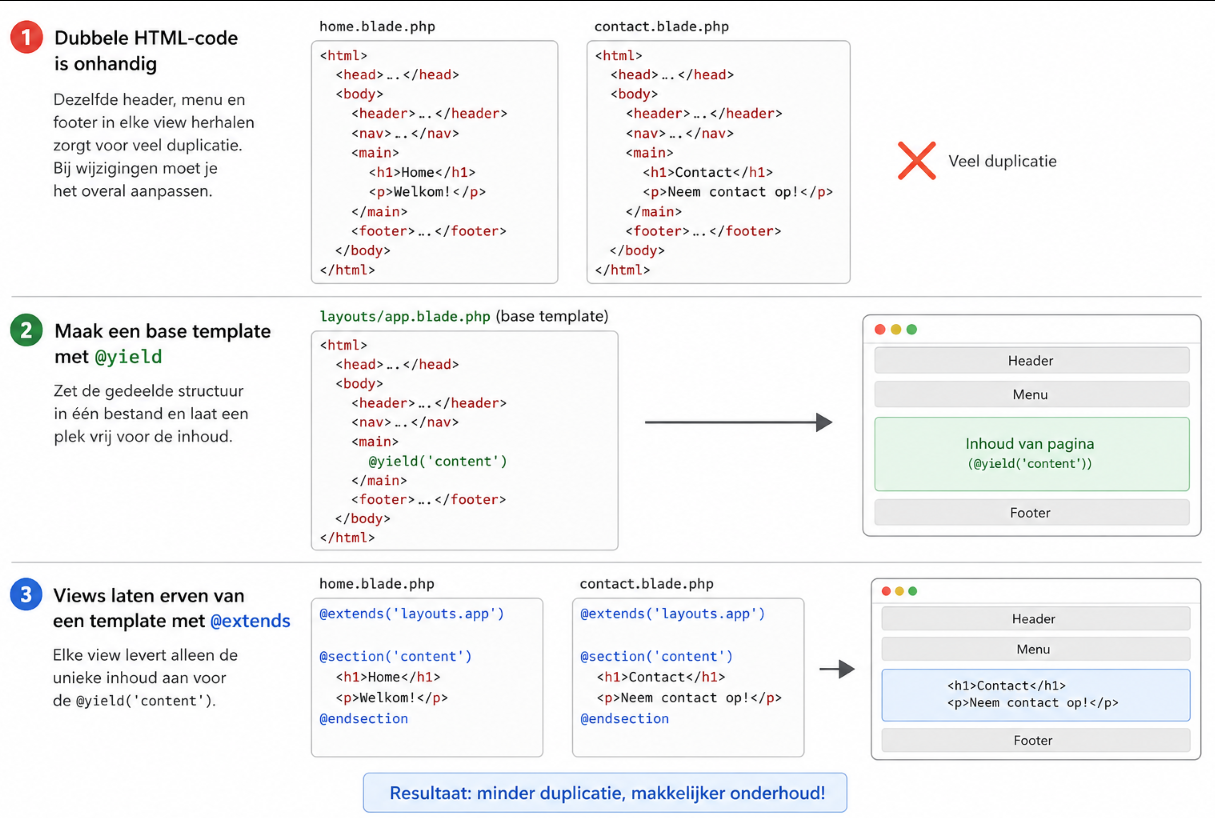Click Menu bar in lower browser mockup
Viewport: 1215px width, 818px height.
tap(1035, 649)
